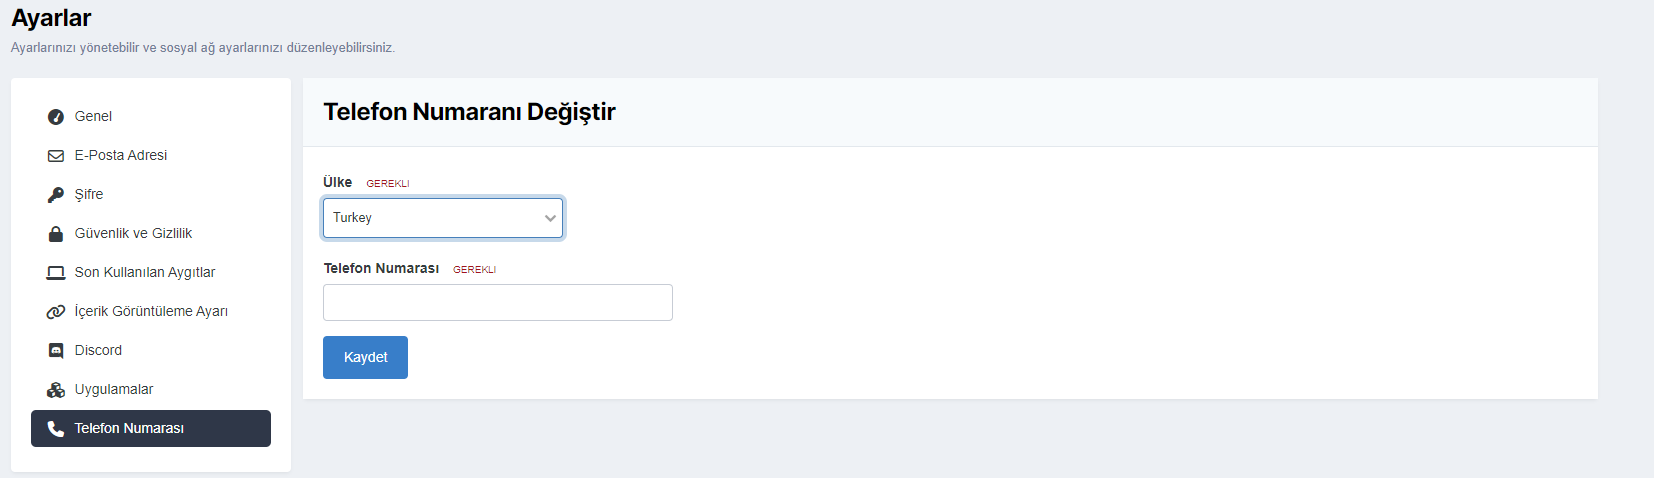Select the Şifre menu entry
Viewport: 1654px width, 478px height.
pos(89,195)
